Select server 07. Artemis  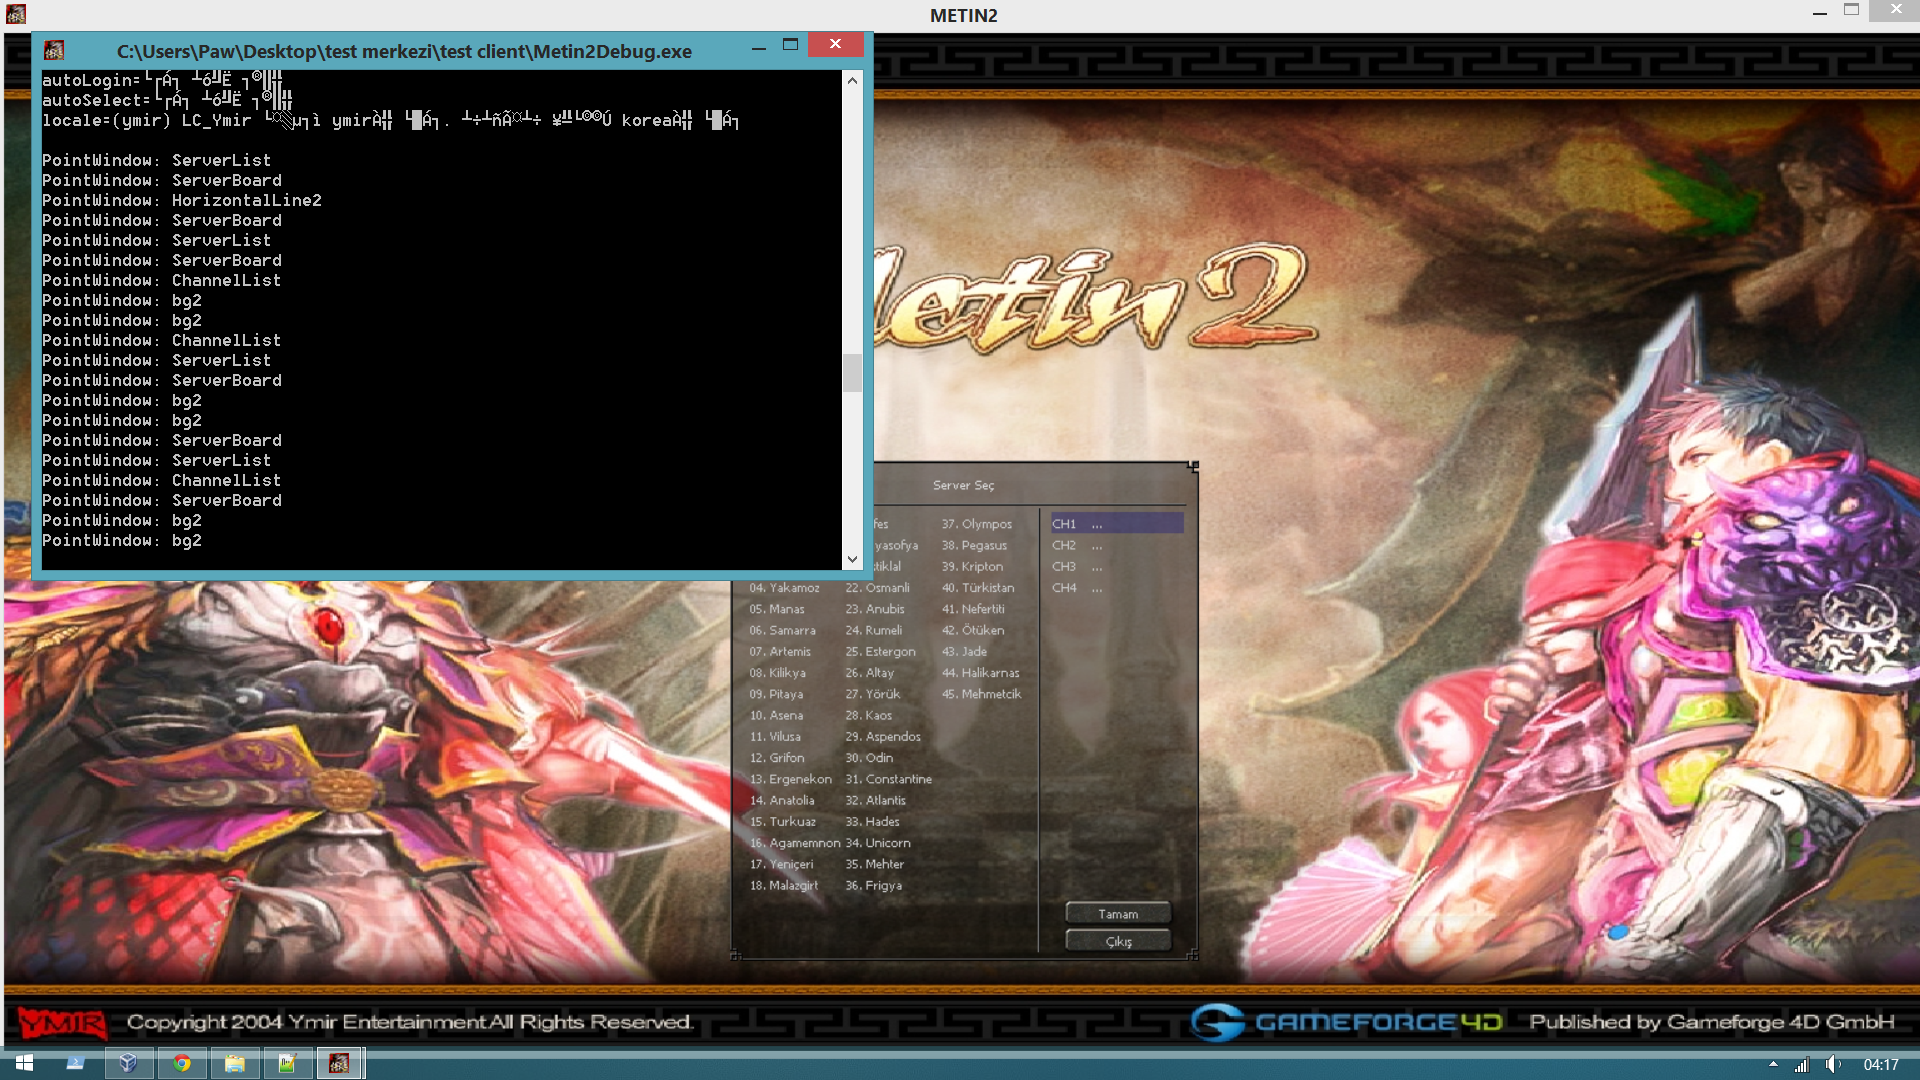(x=780, y=651)
